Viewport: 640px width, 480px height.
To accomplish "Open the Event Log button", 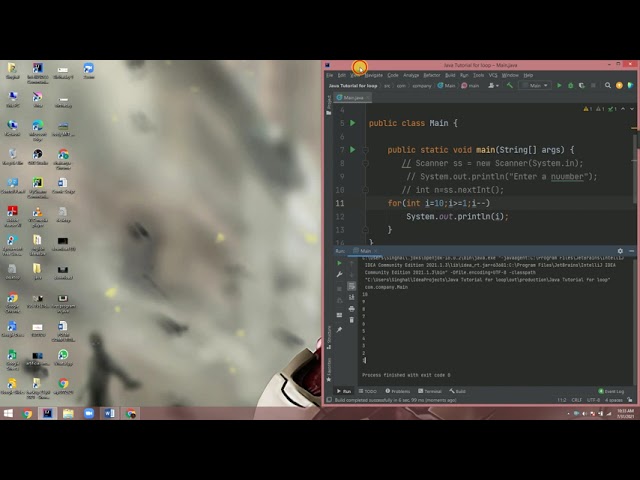I will (611, 391).
